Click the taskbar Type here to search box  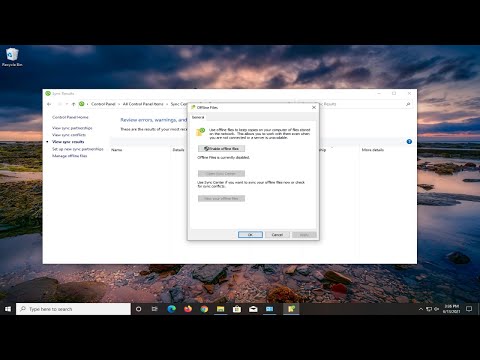pos(73,309)
